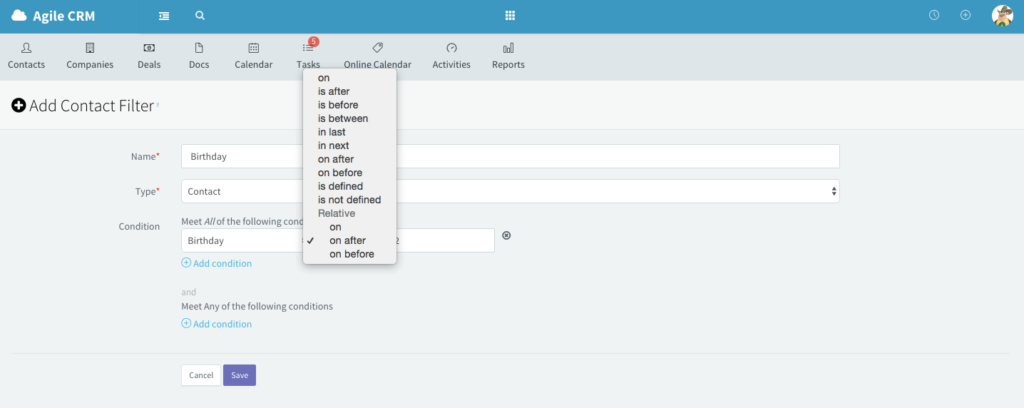Click the Name input field

click(510, 157)
